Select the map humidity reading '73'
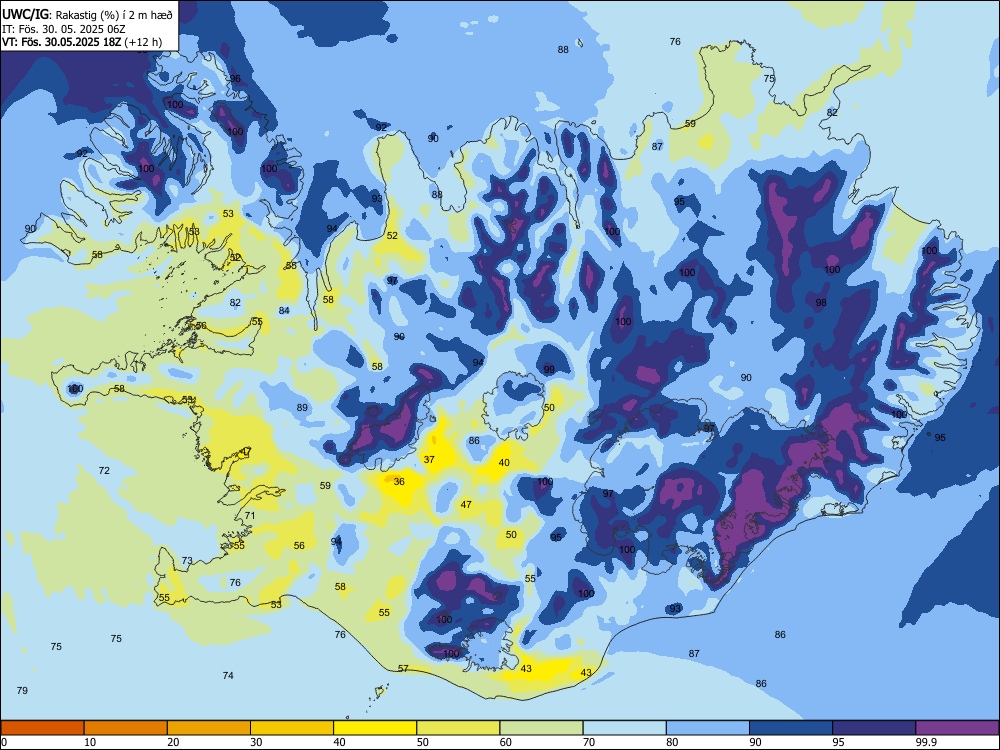This screenshot has height=750, width=1000. pos(187,561)
